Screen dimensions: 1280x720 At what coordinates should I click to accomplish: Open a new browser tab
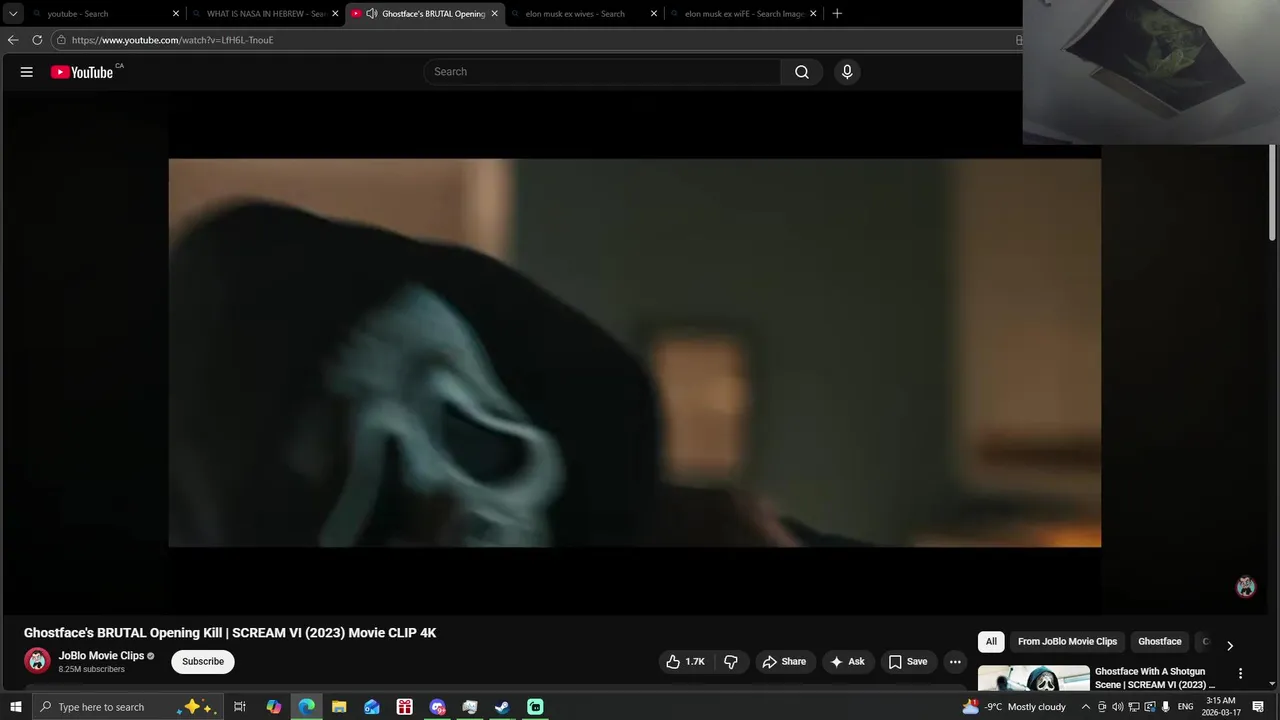[x=837, y=14]
